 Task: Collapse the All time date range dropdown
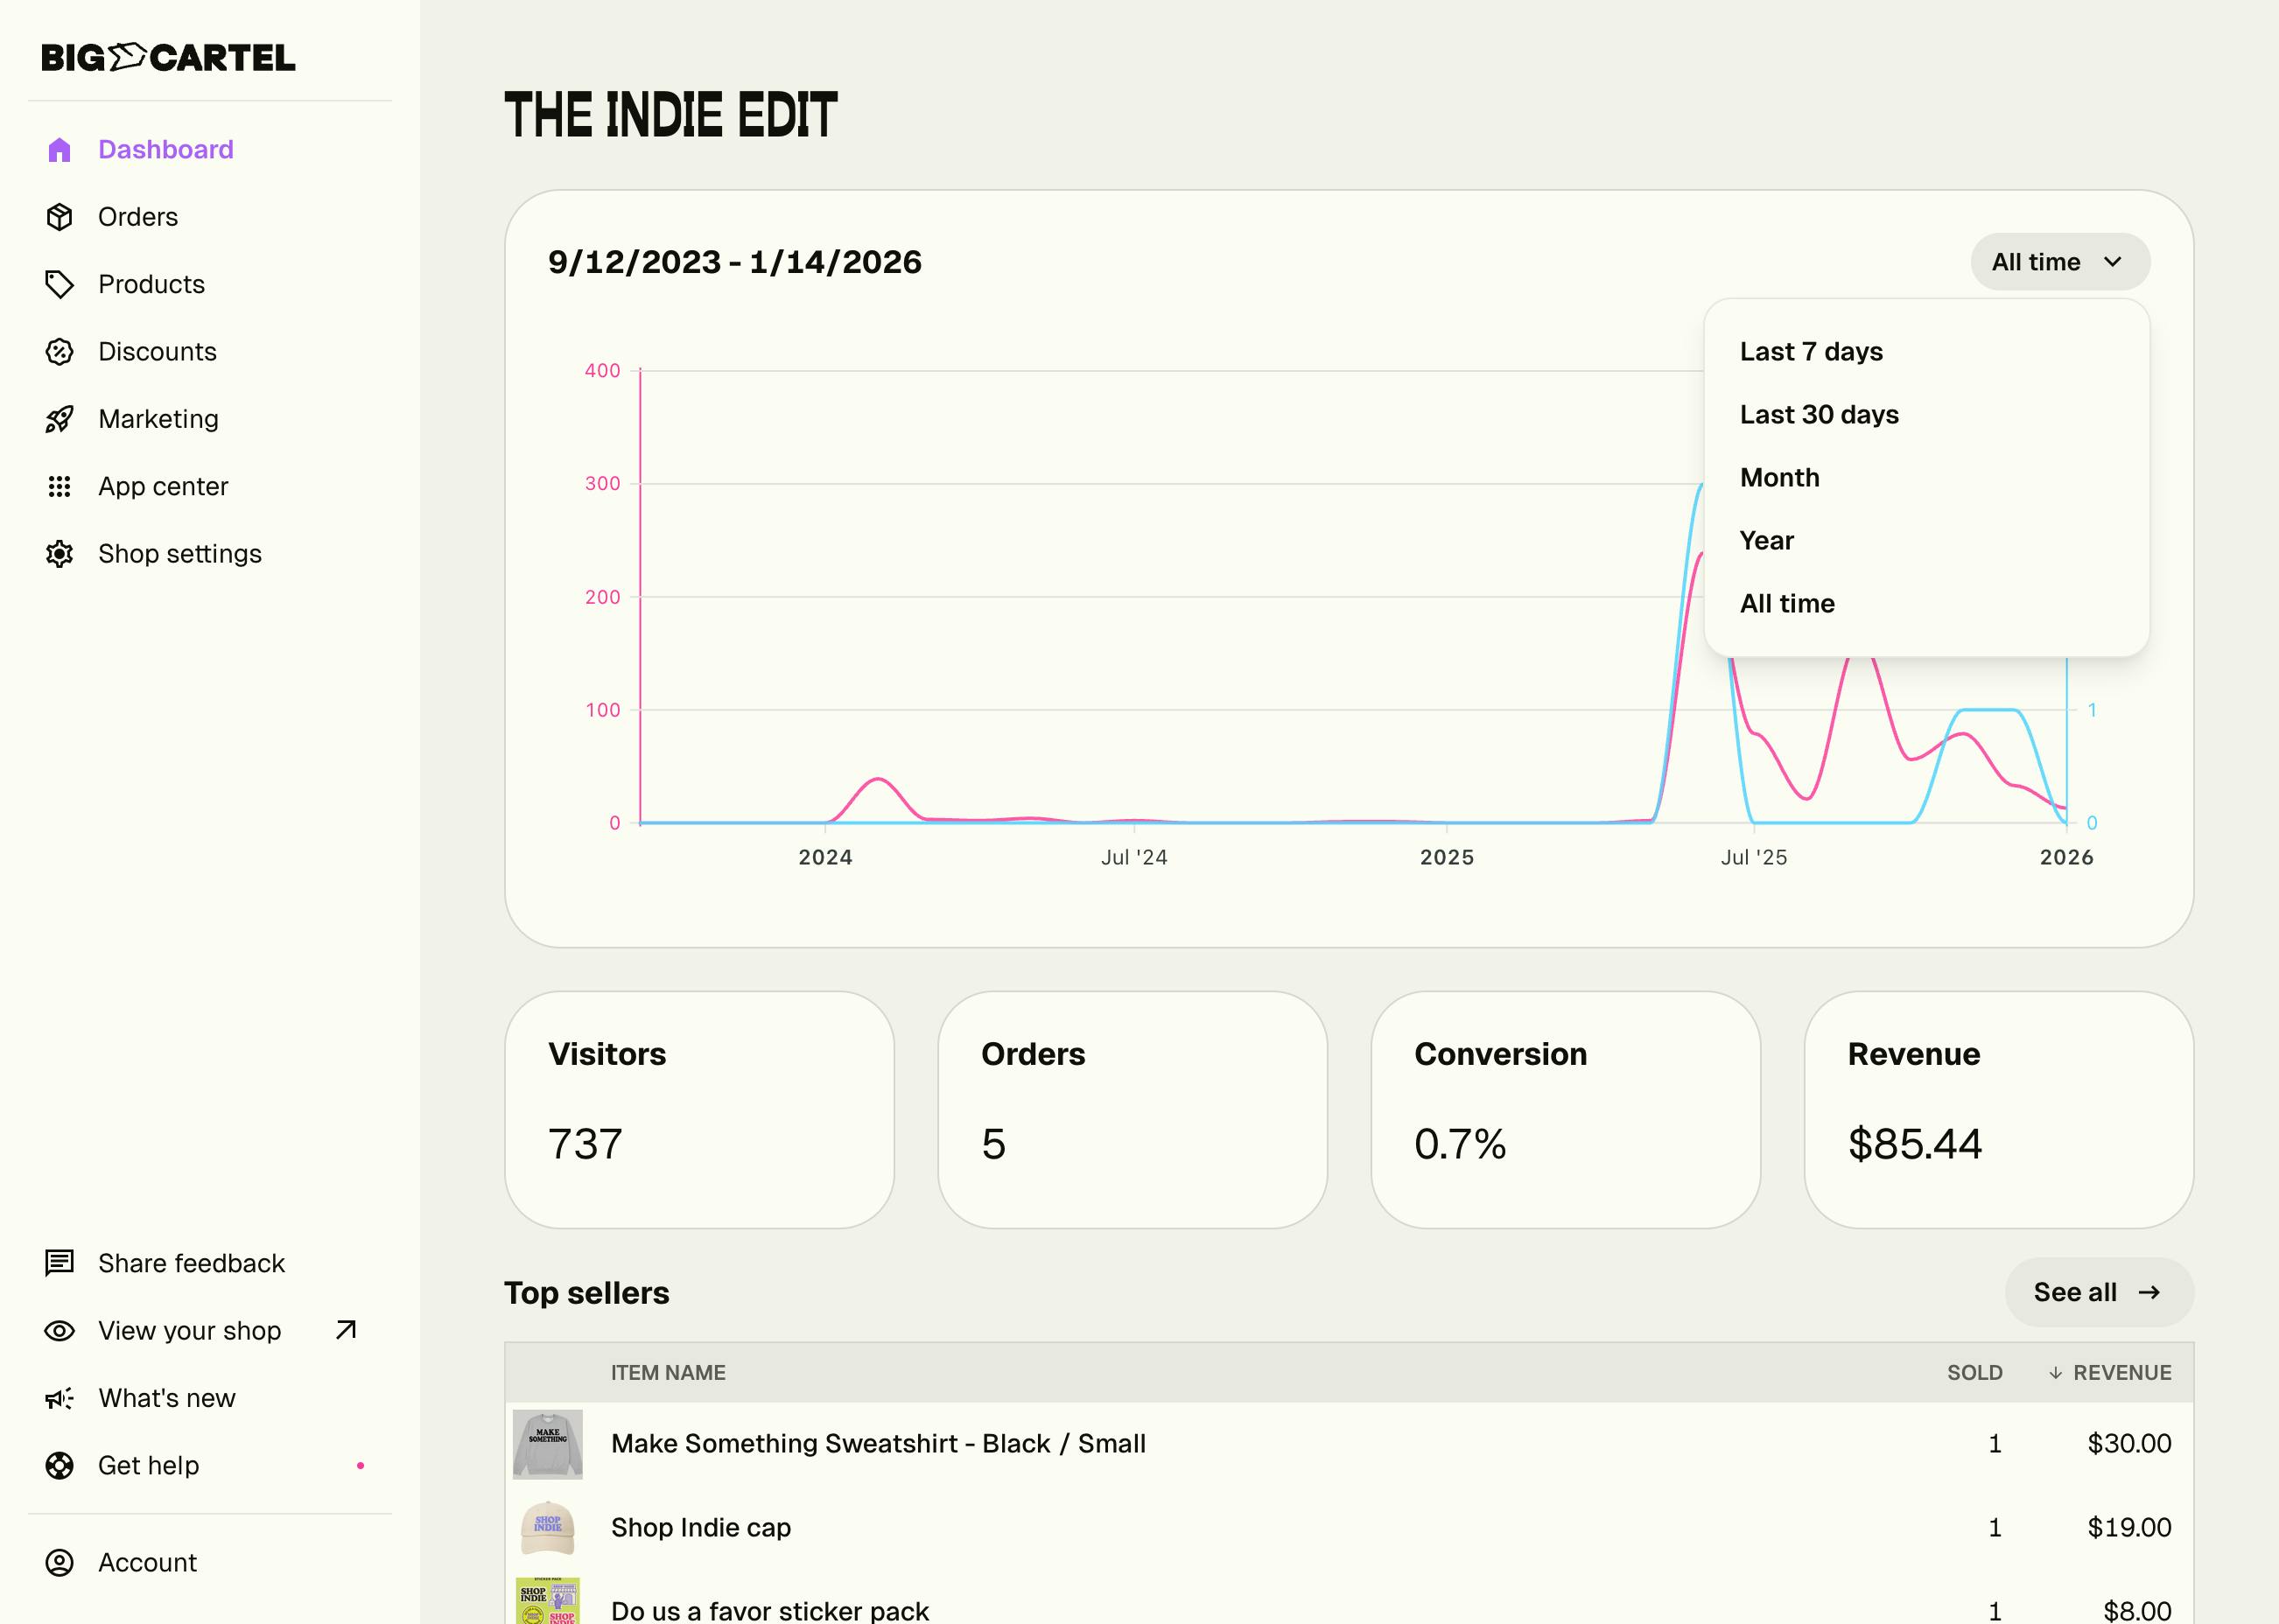[x=2059, y=262]
